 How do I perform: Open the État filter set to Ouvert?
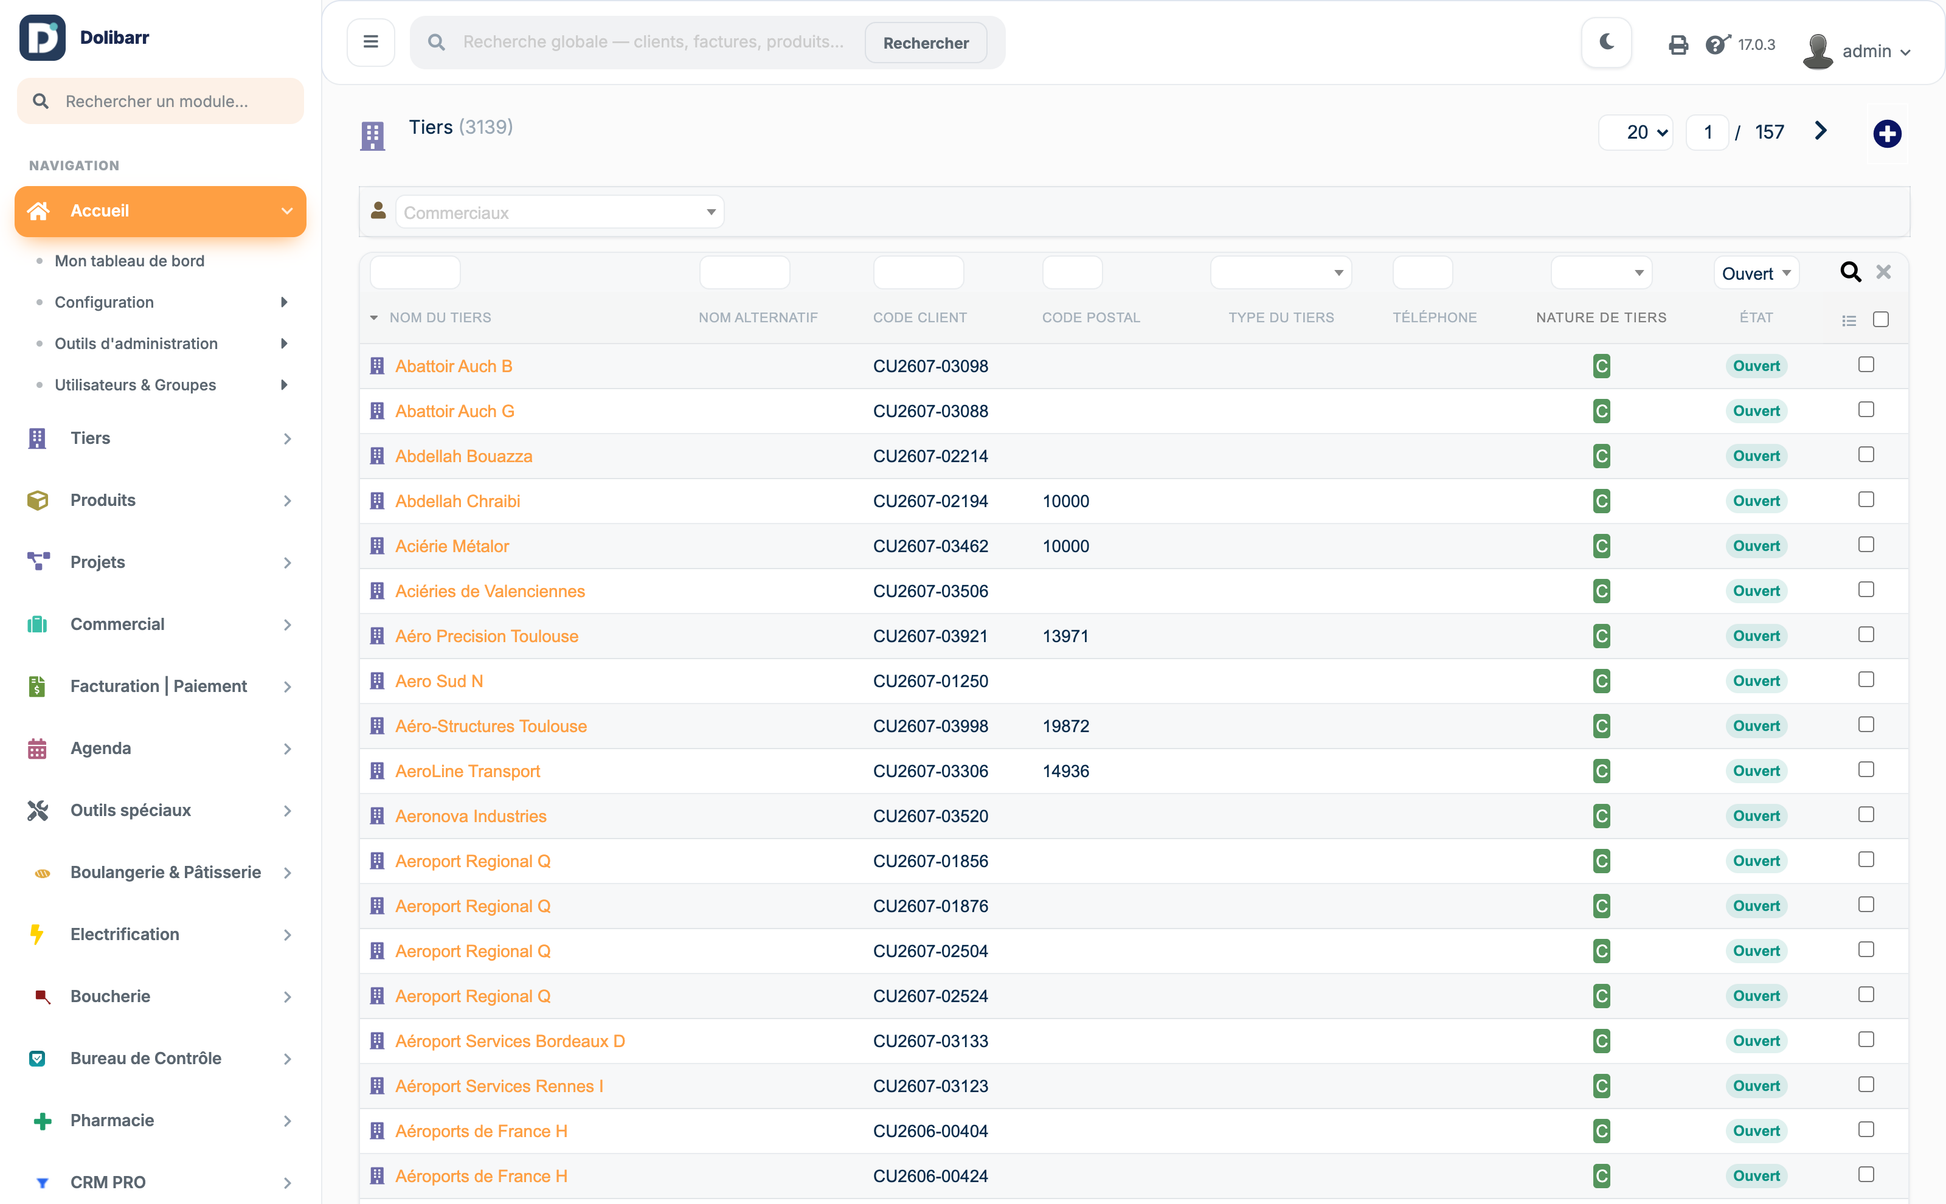1756,273
